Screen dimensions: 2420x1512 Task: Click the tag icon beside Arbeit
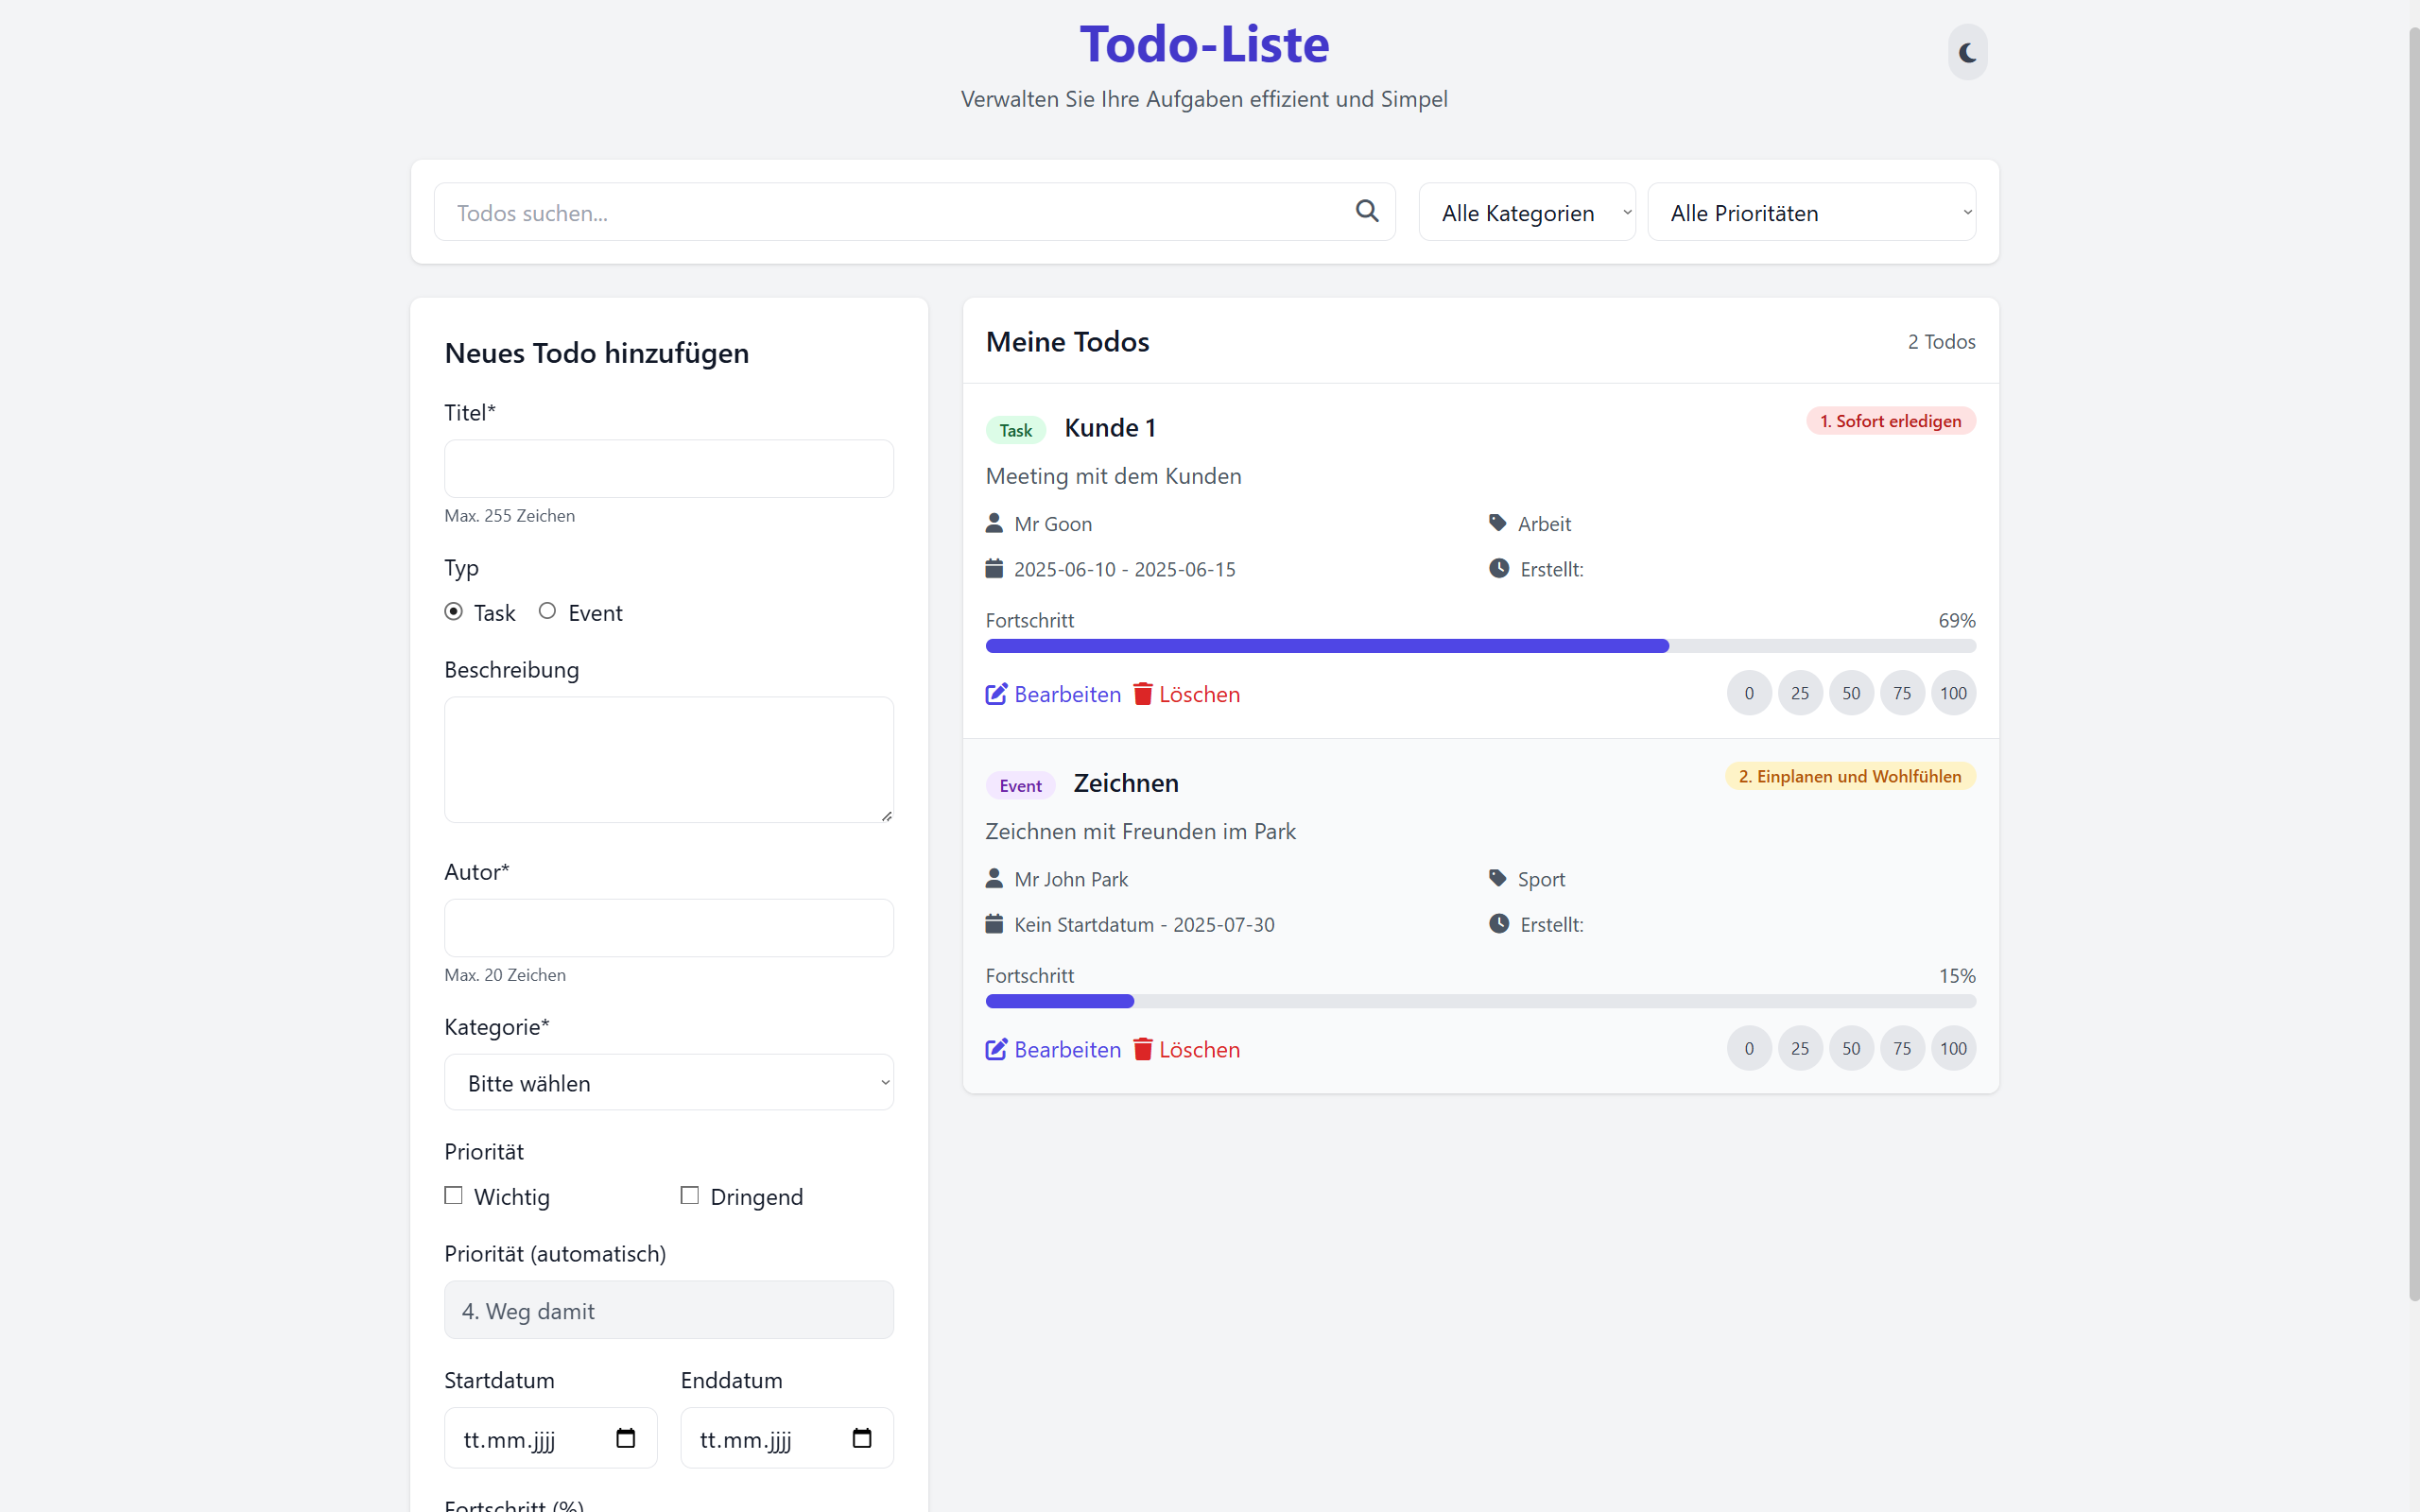tap(1497, 521)
